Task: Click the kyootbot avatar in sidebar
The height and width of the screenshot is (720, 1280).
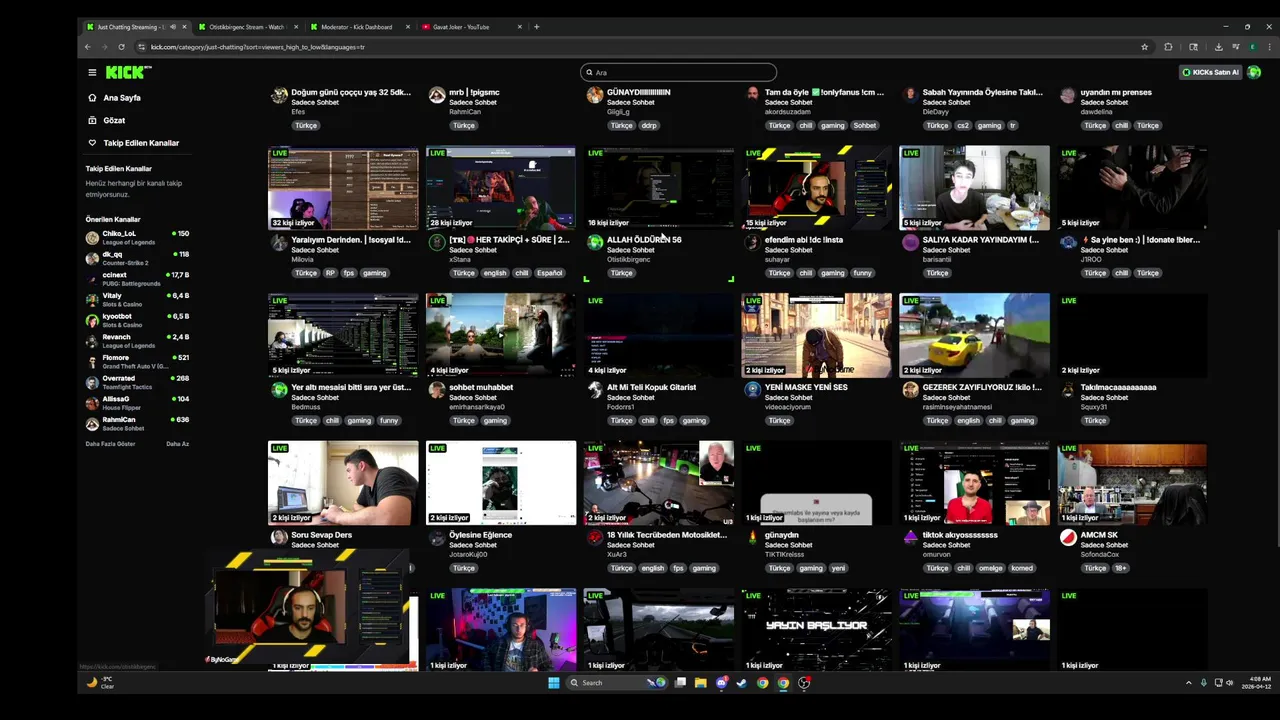Action: click(x=92, y=321)
